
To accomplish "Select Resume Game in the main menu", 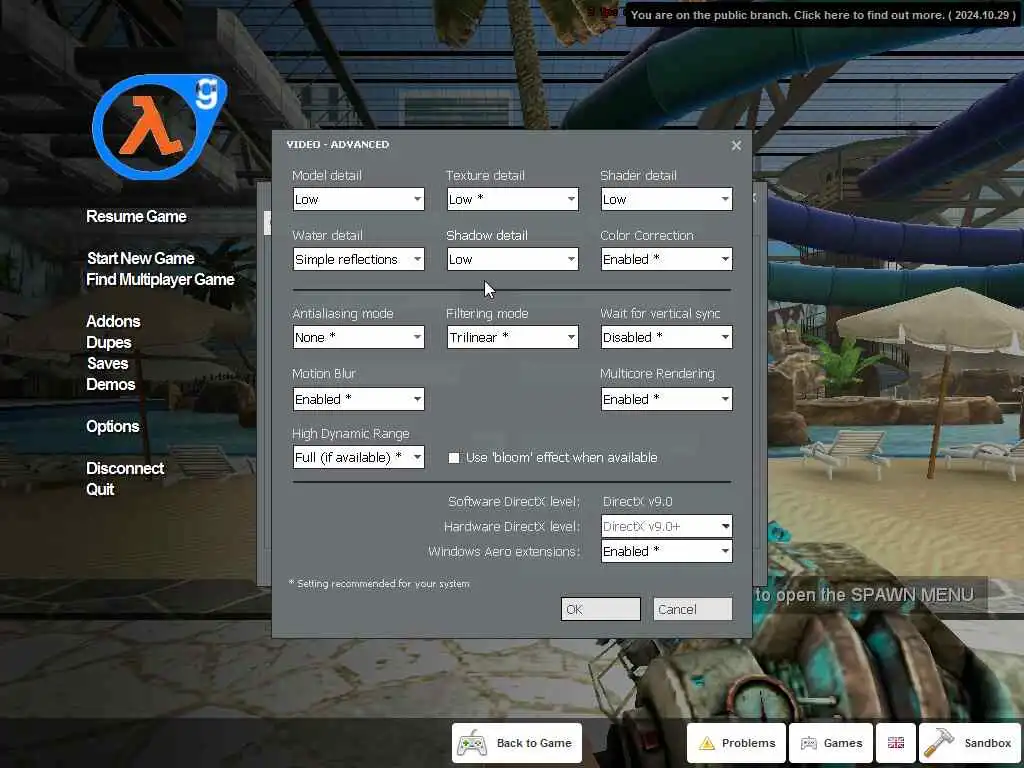I will pos(136,216).
